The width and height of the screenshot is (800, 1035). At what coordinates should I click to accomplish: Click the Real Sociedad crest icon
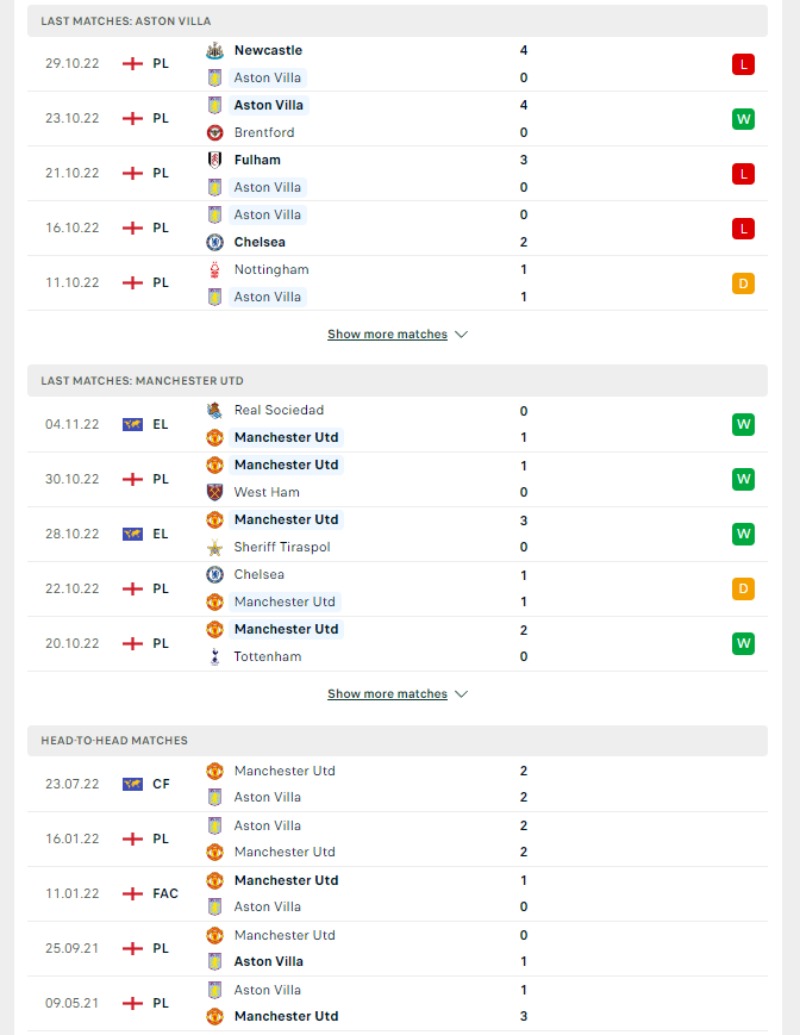[x=215, y=411]
